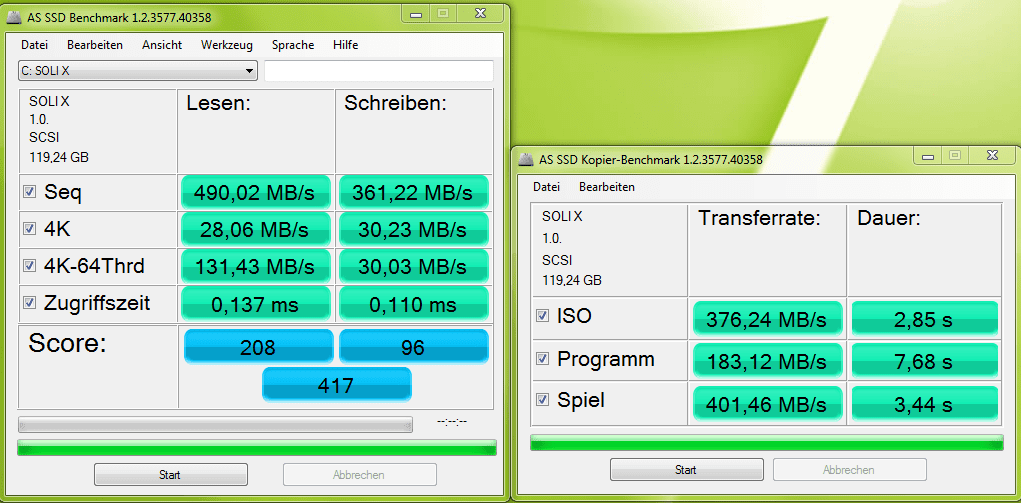The image size is (1021, 503).
Task: Click the Kopier-Benchmark title bar icon
Action: [x=526, y=159]
